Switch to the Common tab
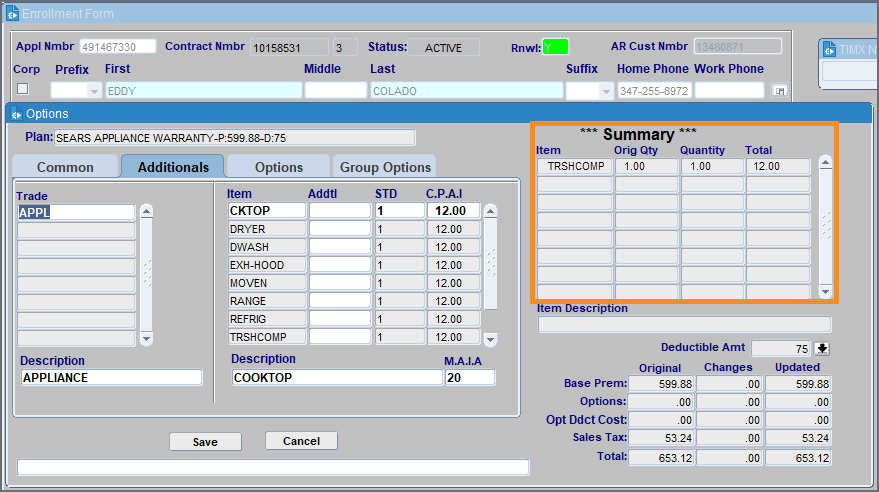 point(65,167)
